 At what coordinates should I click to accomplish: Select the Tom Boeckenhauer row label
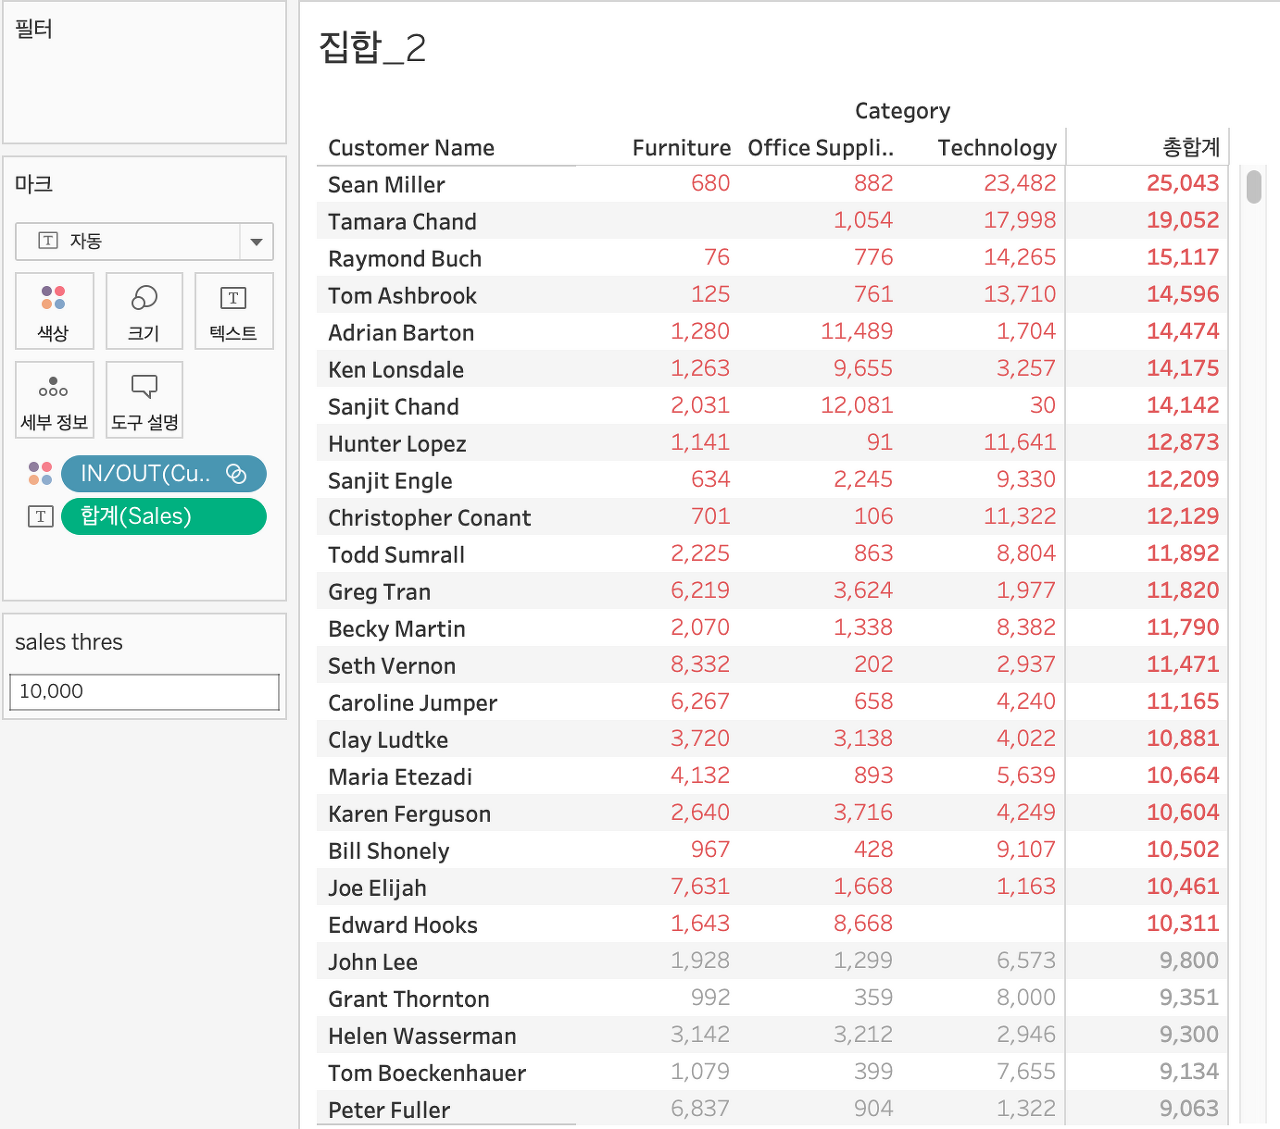click(x=427, y=1073)
